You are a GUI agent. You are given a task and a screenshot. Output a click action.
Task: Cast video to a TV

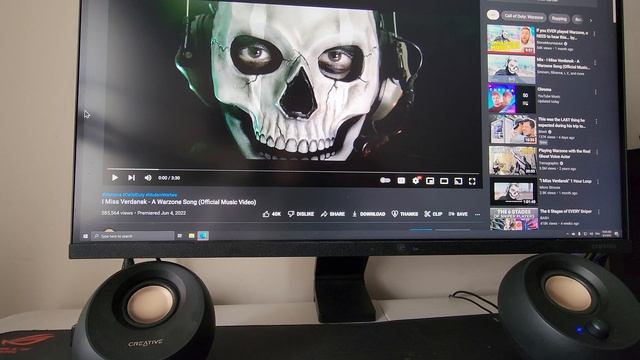click(458, 181)
